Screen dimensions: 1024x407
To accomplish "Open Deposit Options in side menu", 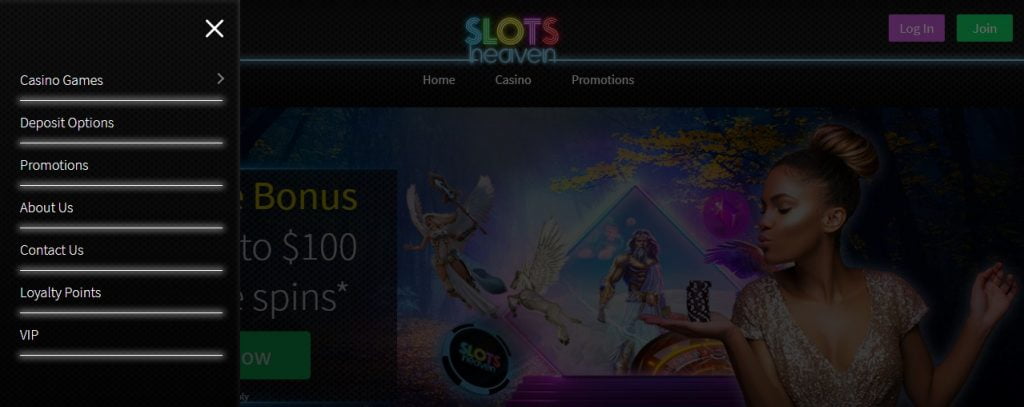I will pyautogui.click(x=67, y=123).
